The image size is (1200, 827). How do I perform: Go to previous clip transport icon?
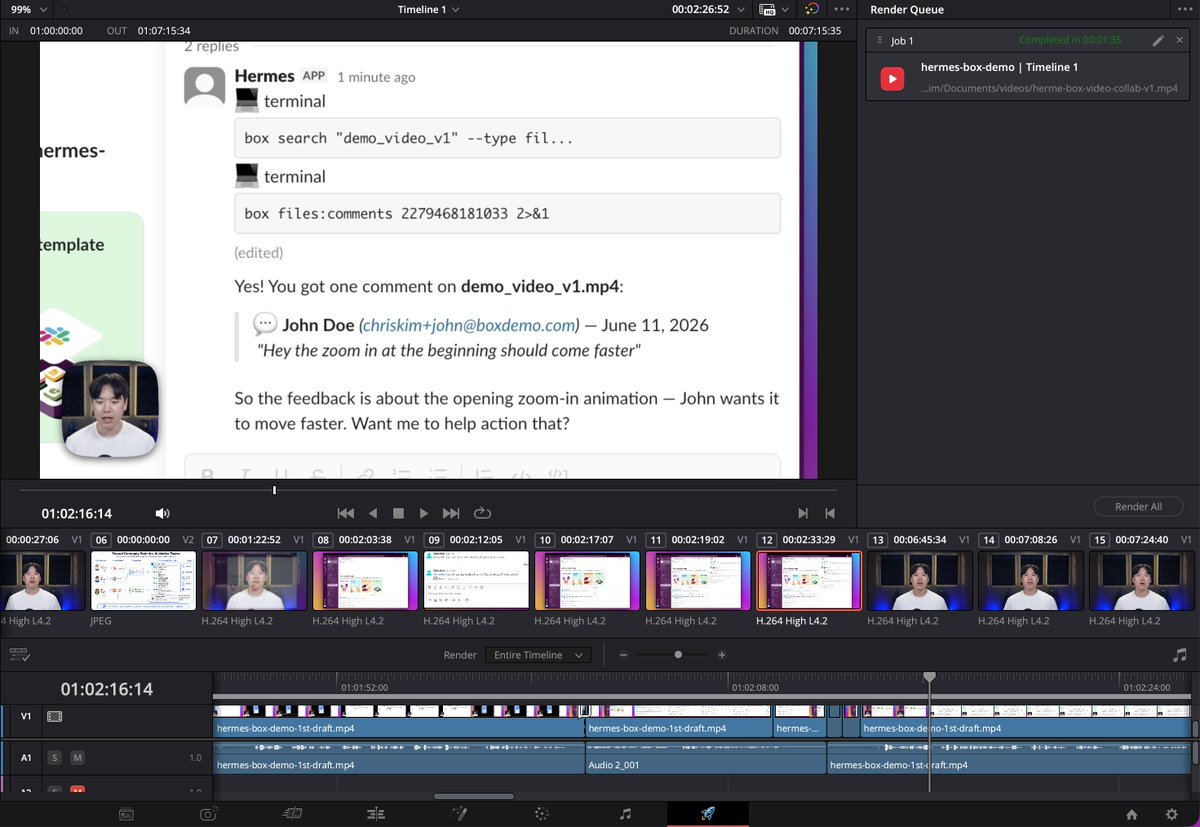[829, 513]
